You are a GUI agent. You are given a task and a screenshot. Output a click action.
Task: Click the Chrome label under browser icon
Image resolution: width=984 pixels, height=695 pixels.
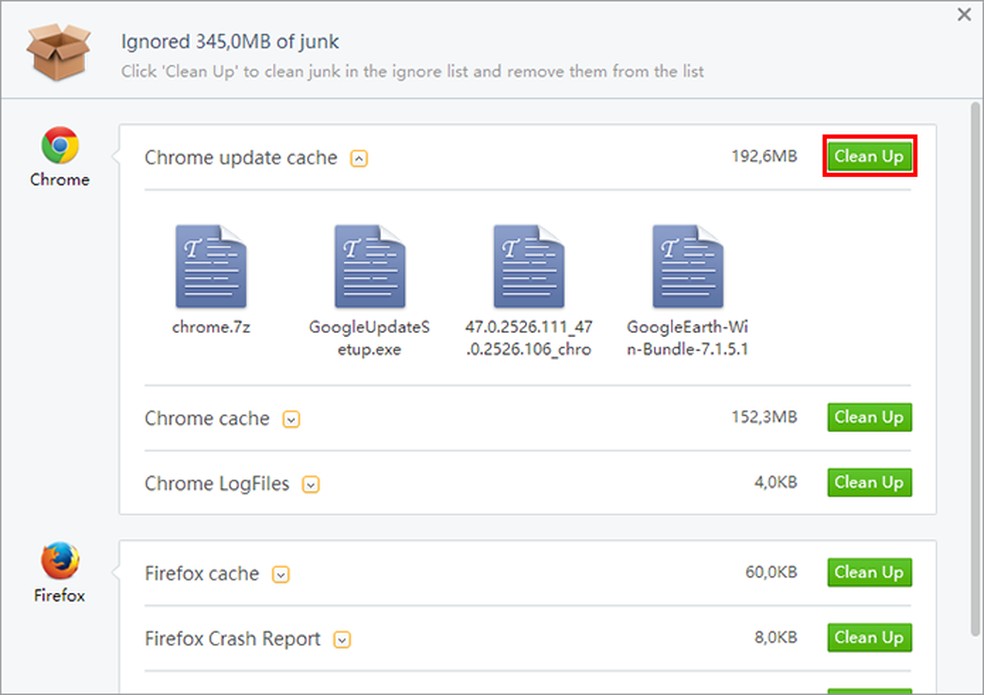tap(60, 180)
